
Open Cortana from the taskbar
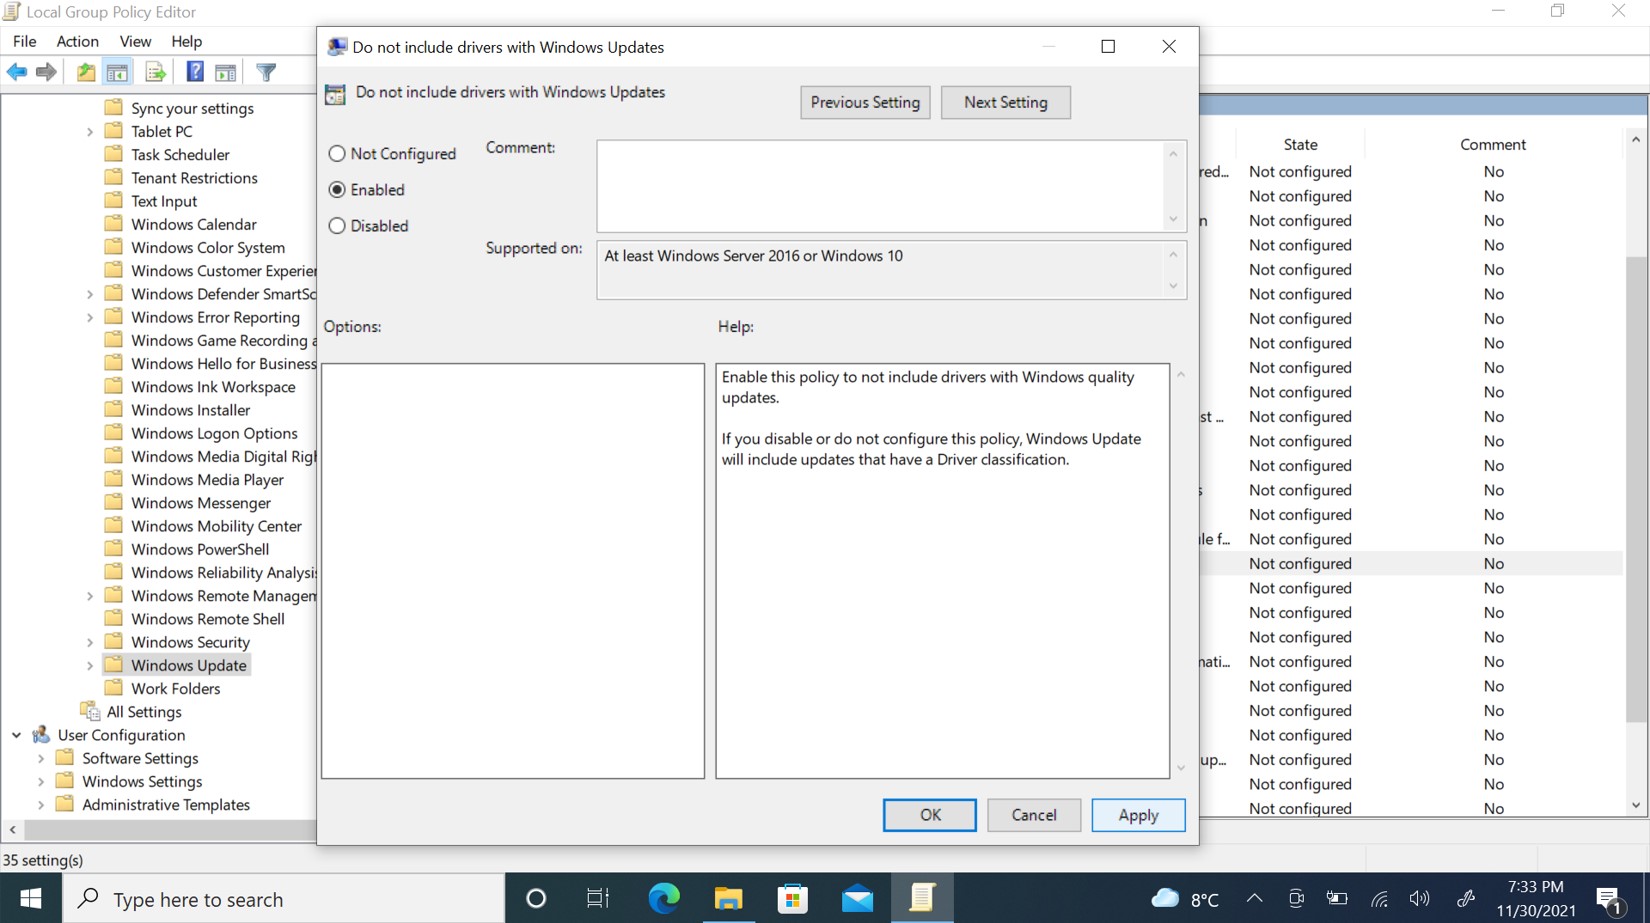coord(536,898)
